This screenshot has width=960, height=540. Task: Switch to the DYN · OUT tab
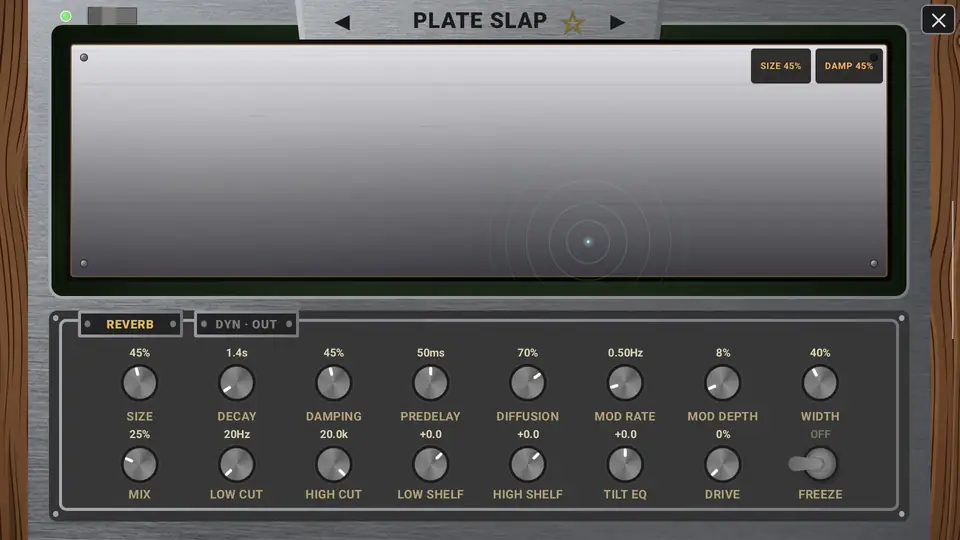(x=246, y=324)
